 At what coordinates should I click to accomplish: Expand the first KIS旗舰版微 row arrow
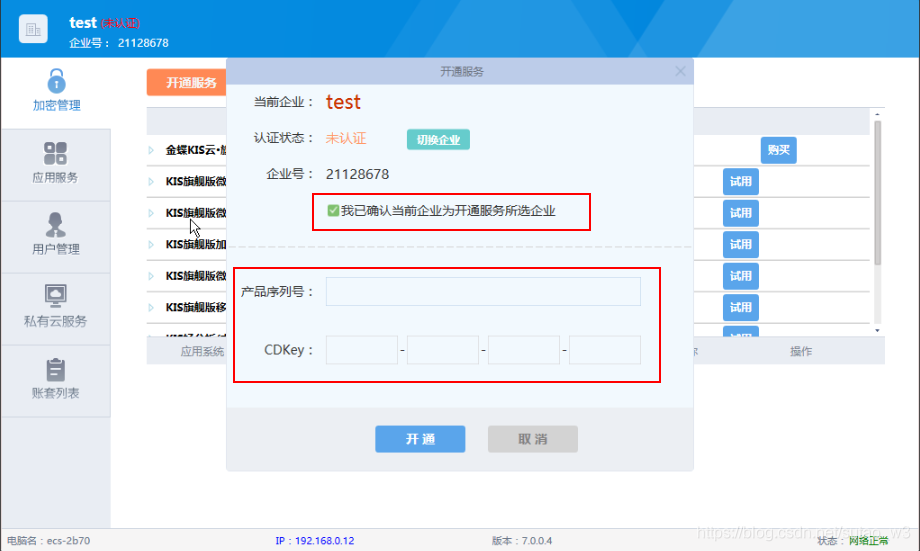pyautogui.click(x=151, y=182)
